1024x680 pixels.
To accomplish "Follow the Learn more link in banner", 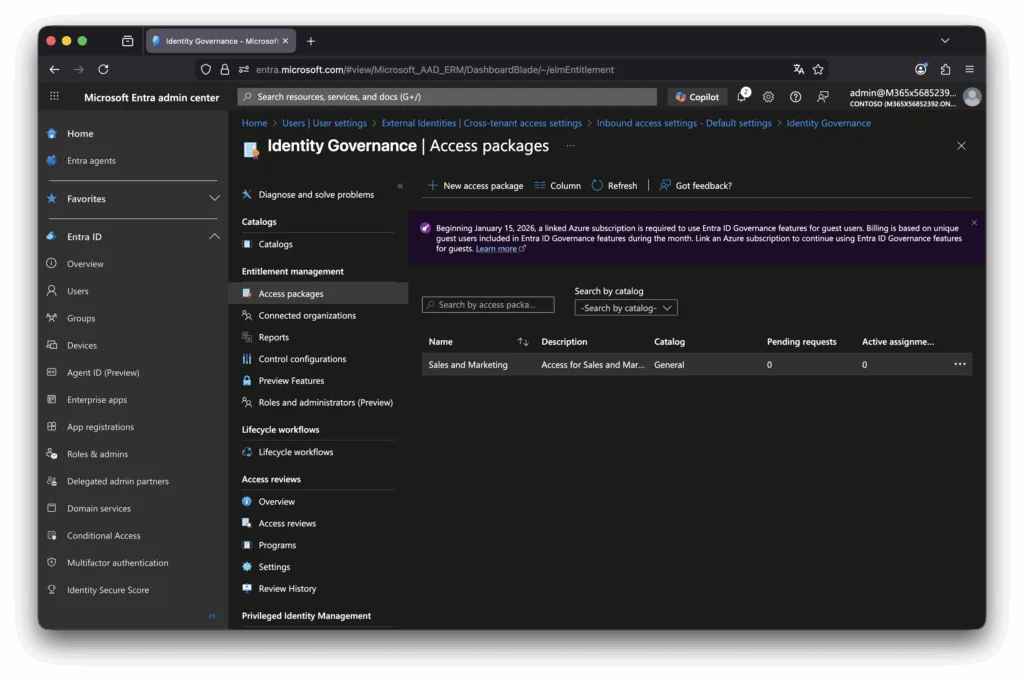I will [497, 249].
